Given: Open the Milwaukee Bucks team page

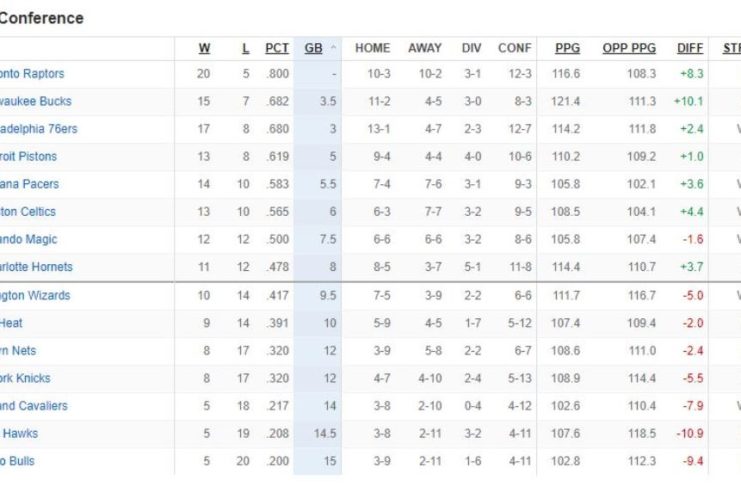Looking at the screenshot, I should pyautogui.click(x=36, y=101).
